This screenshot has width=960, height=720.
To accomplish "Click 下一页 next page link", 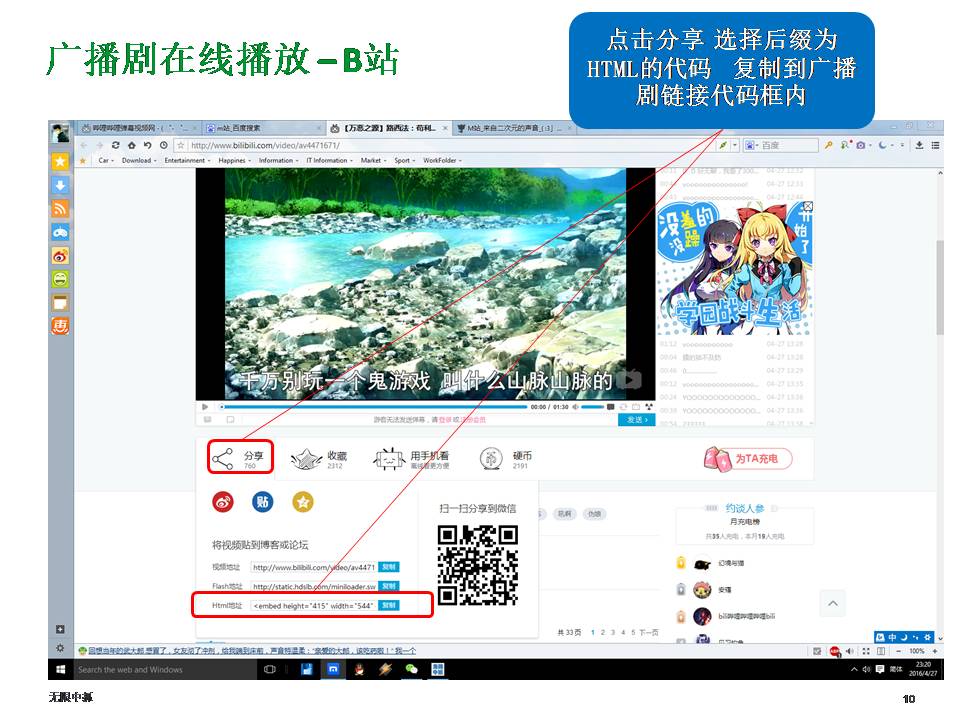I will 648,632.
